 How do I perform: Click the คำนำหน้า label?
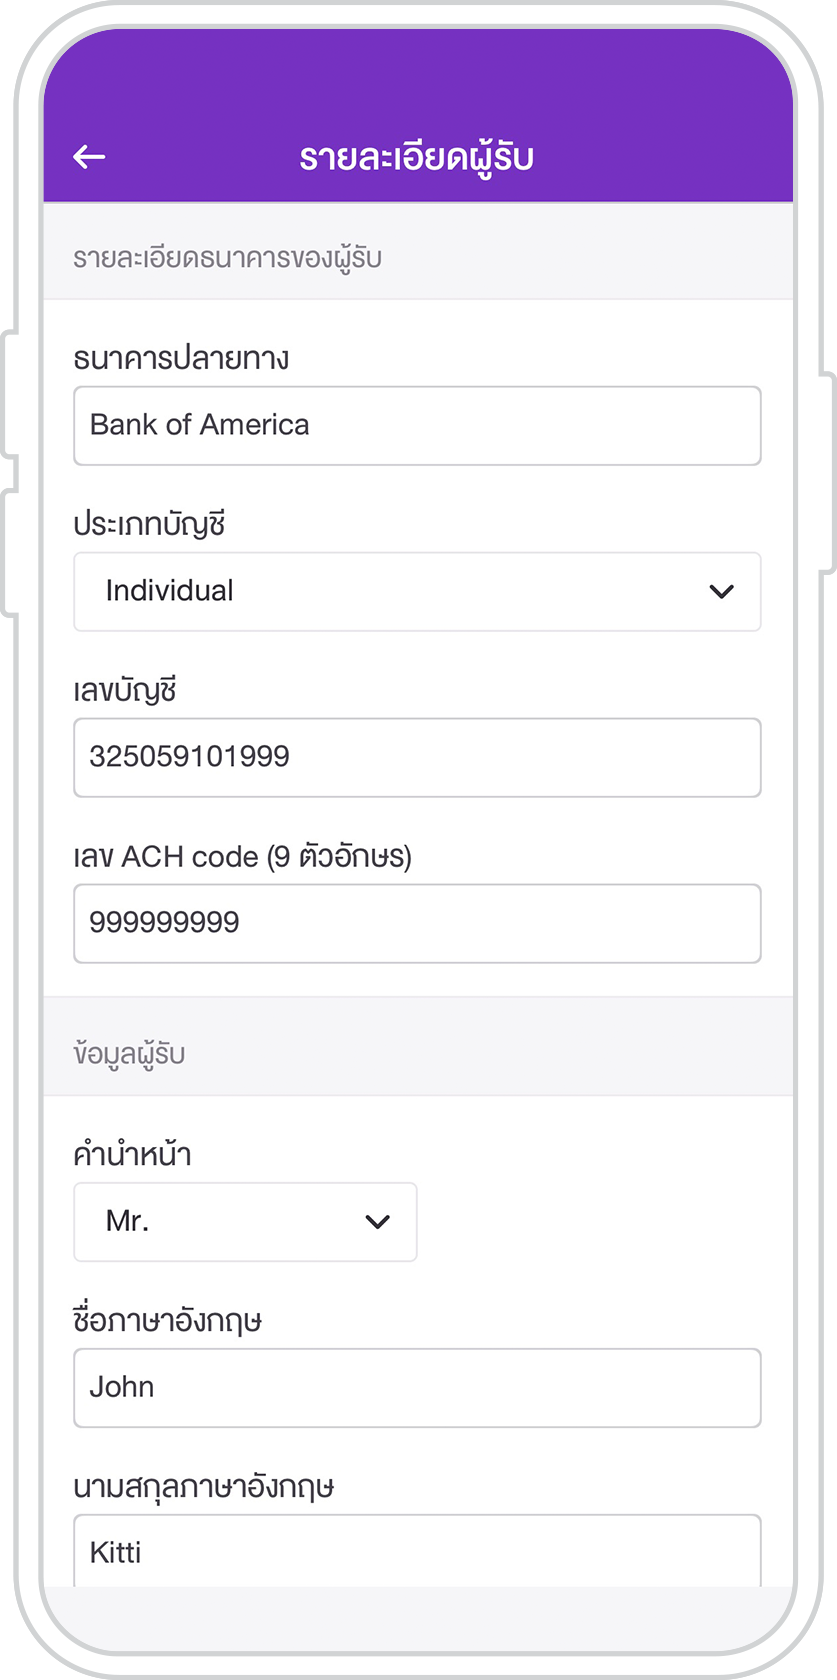[x=132, y=1154]
